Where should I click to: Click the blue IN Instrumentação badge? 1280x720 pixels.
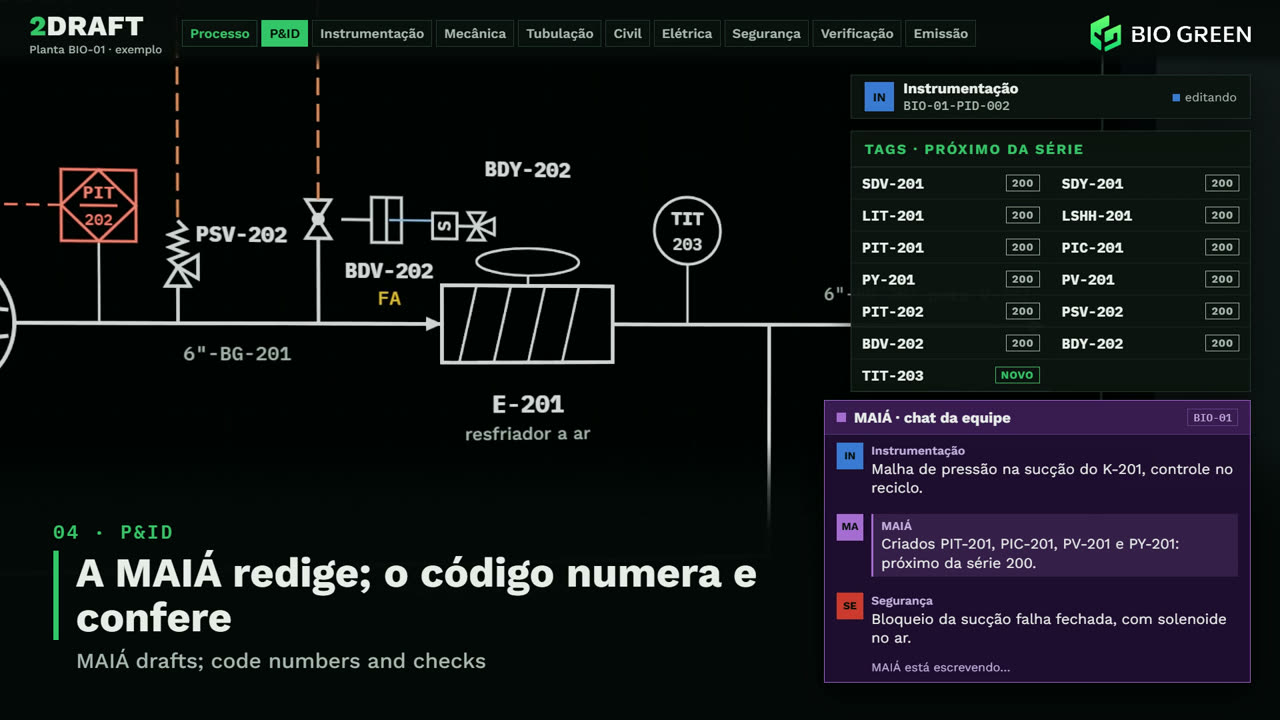[879, 97]
